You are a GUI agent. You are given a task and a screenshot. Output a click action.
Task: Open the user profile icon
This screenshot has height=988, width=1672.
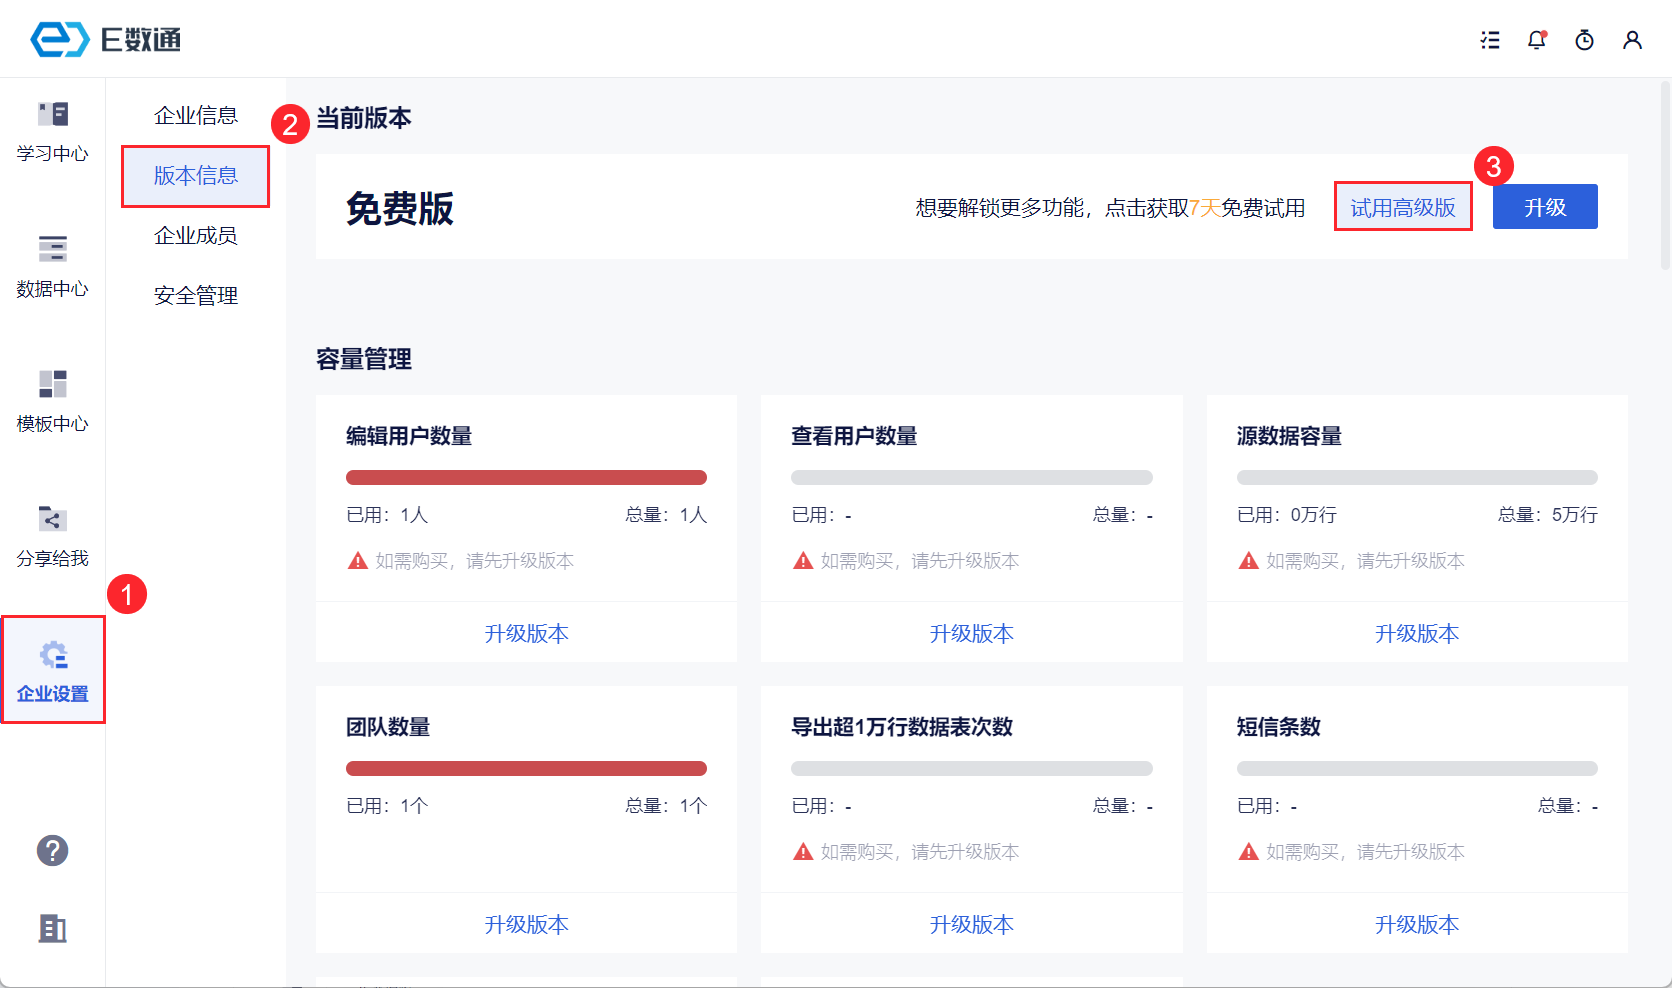(1632, 40)
